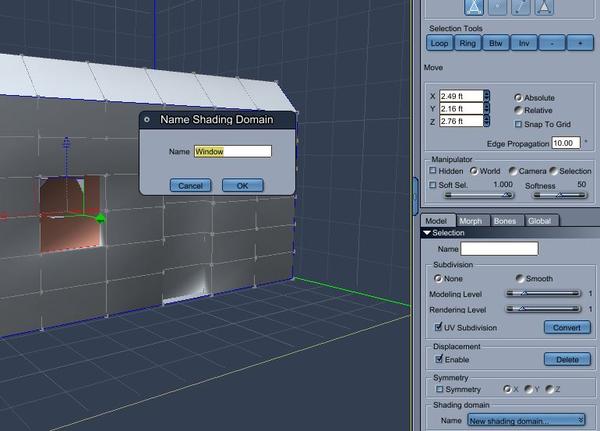Screen dimensions: 600x431
Task: Click Cancel in Name Shading Domain dialog
Action: click(190, 186)
